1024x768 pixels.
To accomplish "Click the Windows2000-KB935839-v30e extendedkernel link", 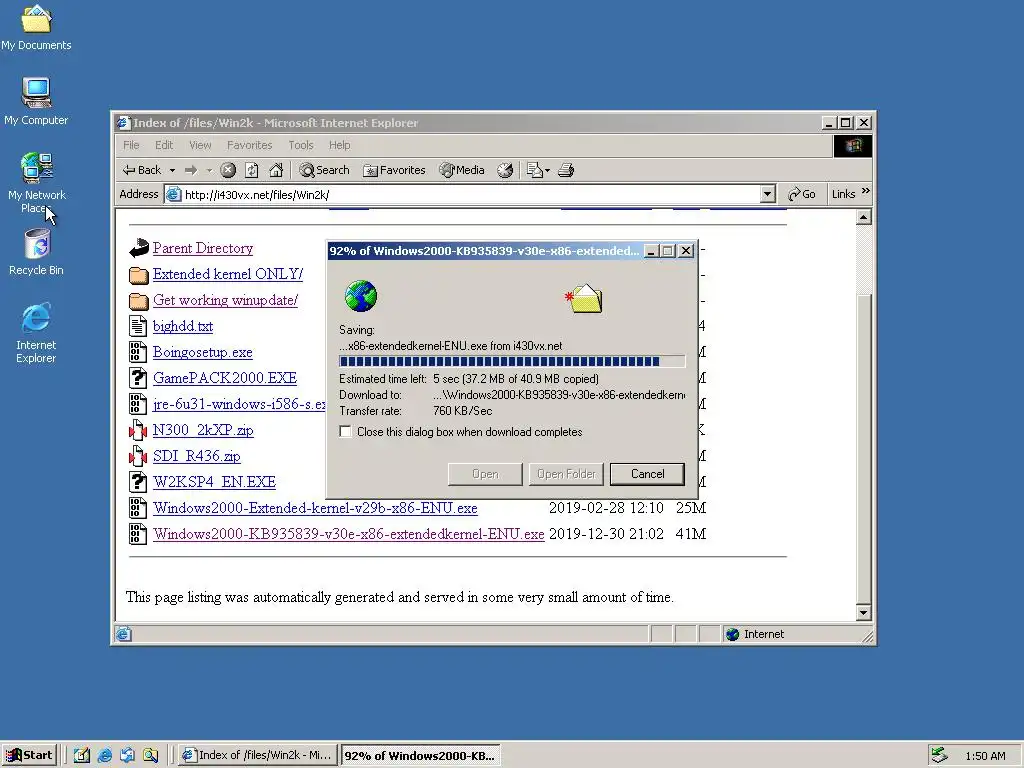I will click(x=349, y=534).
